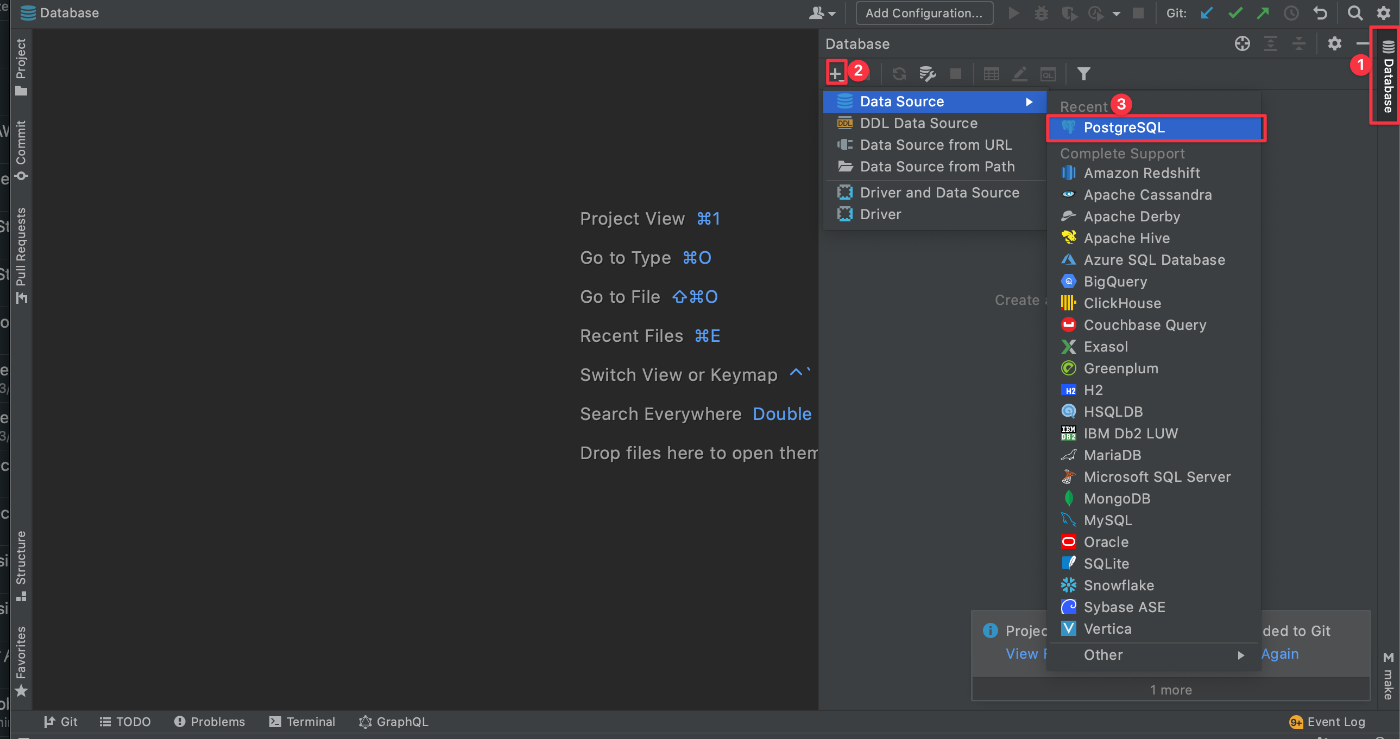
Task: Open the Problems tab in the bottom bar
Action: (x=209, y=722)
